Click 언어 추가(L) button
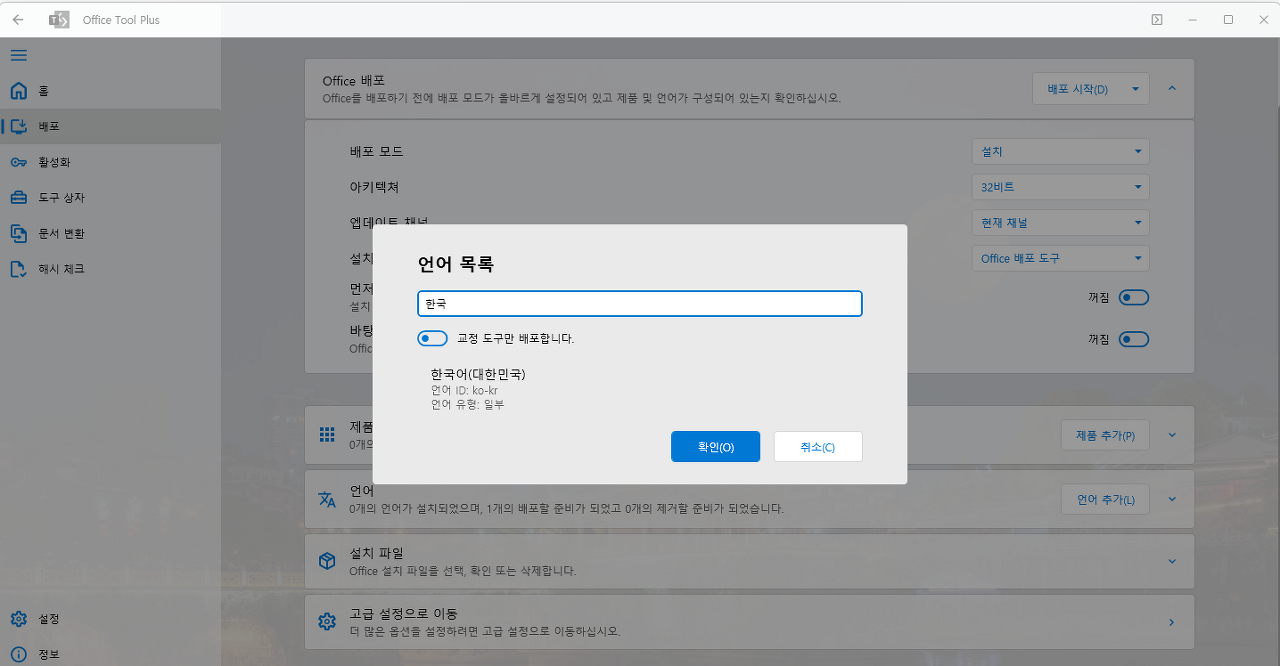This screenshot has width=1280, height=666. (x=1105, y=499)
